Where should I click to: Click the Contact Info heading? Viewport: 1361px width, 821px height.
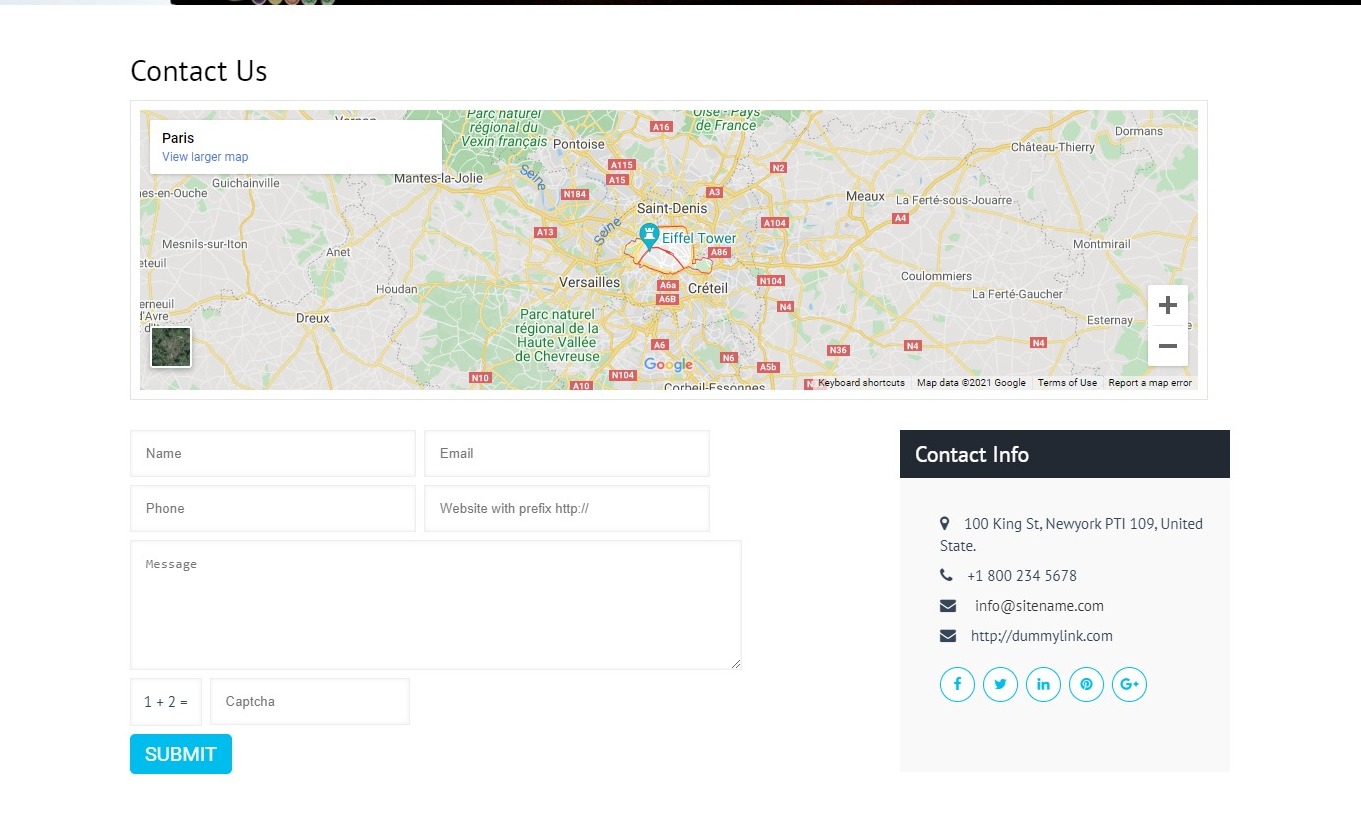972,454
